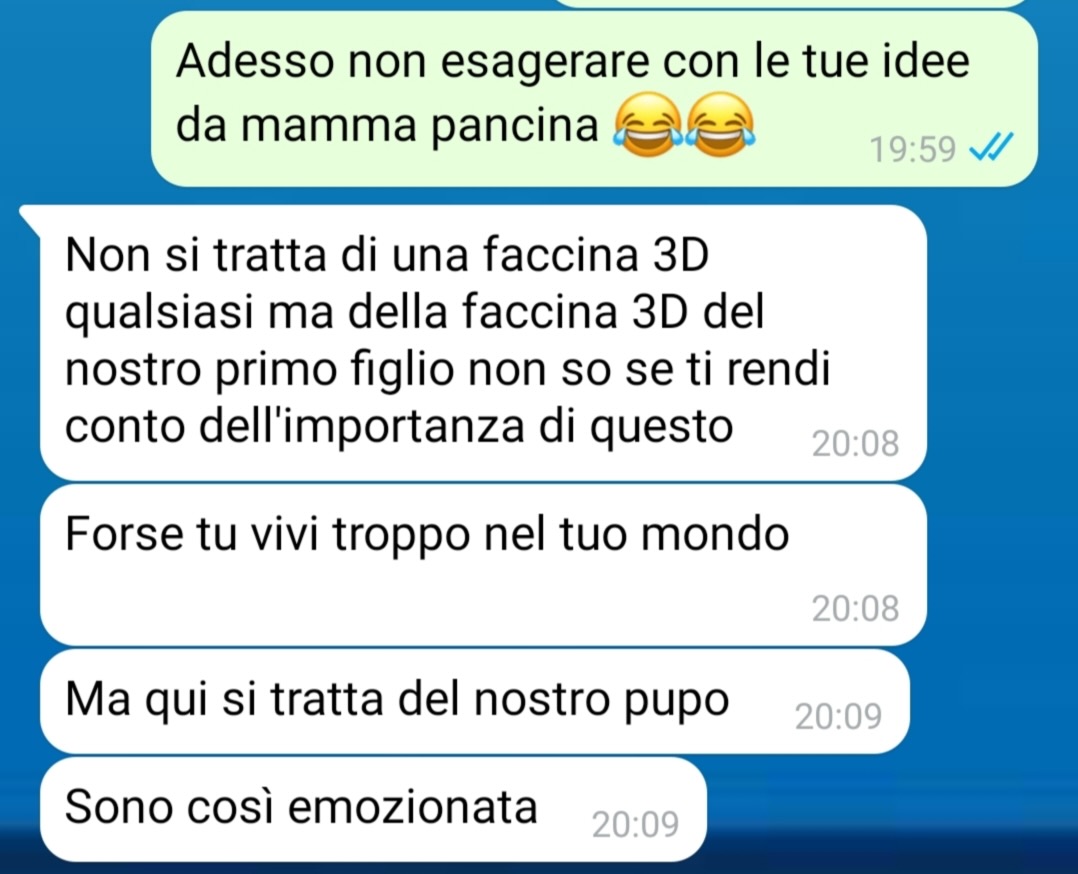The image size is (1078, 874).
Task: Tap the blue double-check read receipt
Action: (x=991, y=146)
